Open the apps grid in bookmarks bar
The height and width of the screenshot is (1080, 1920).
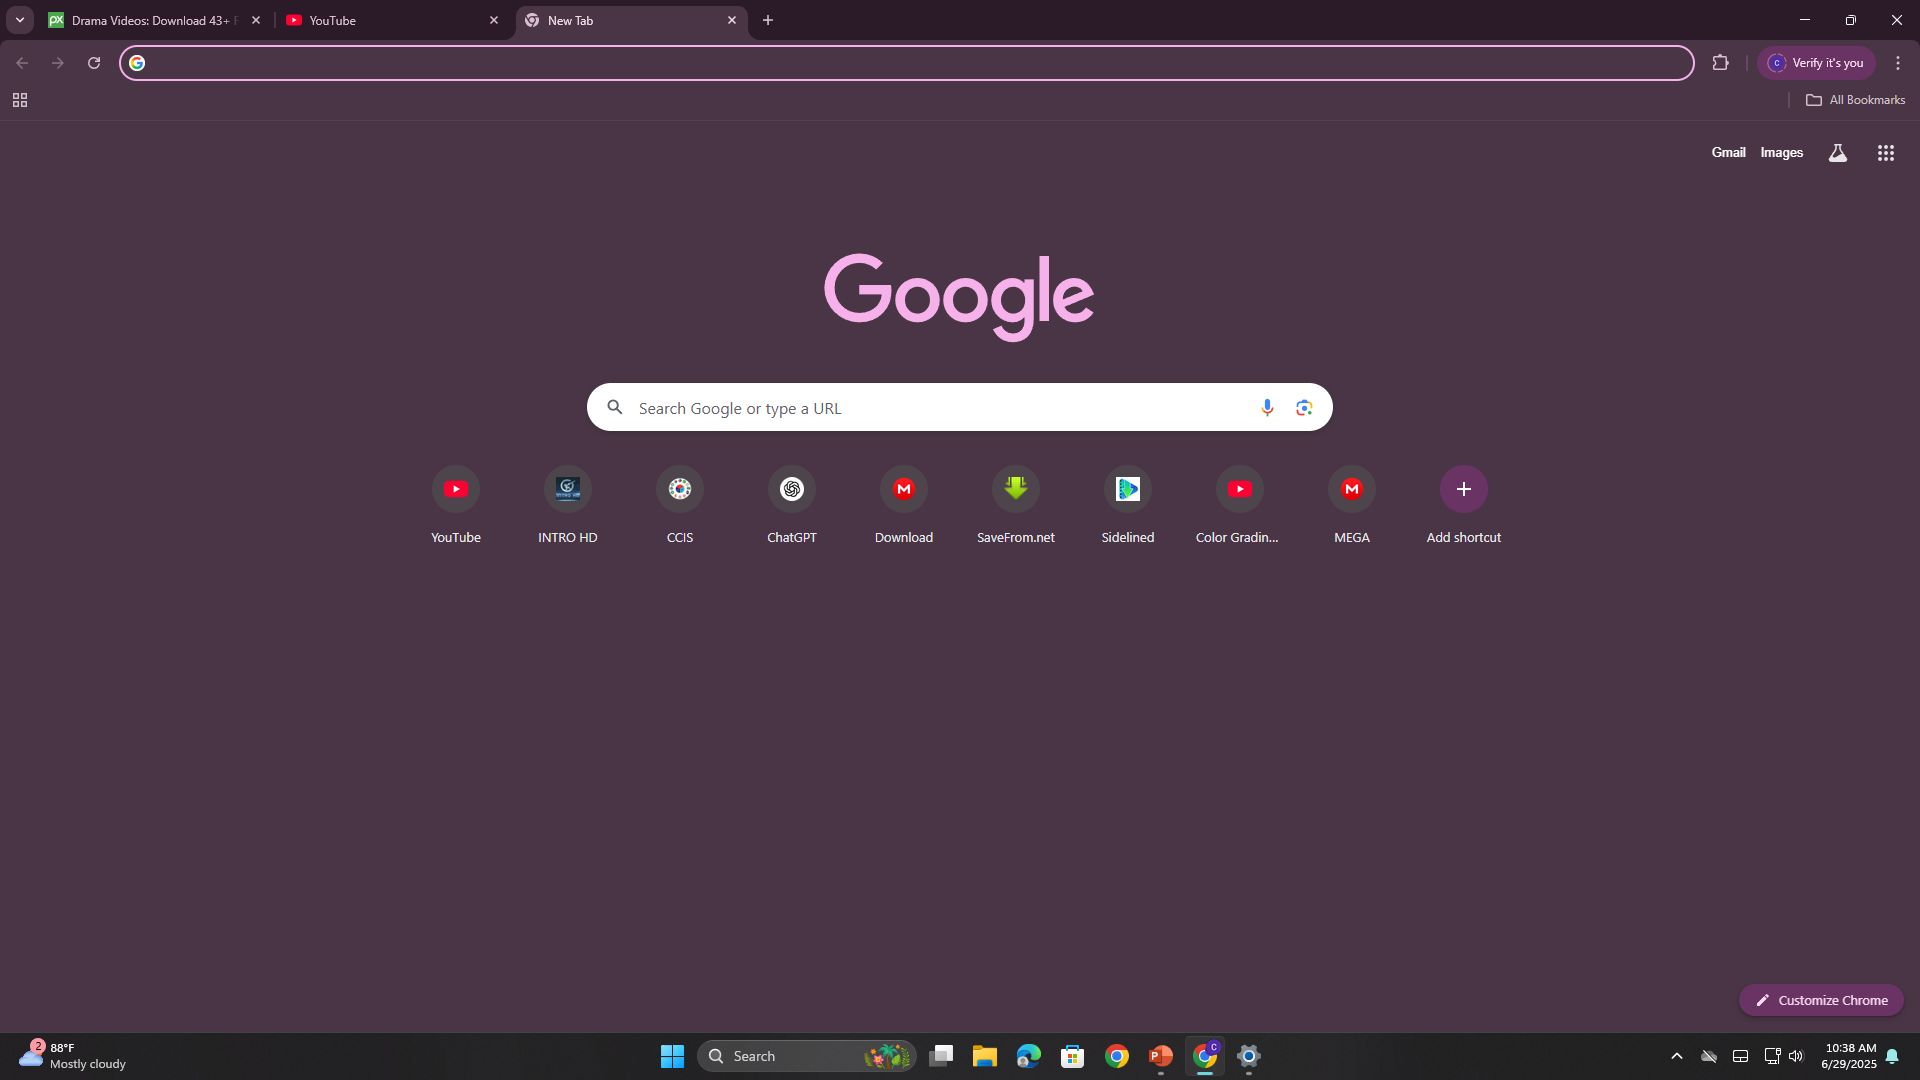click(20, 100)
